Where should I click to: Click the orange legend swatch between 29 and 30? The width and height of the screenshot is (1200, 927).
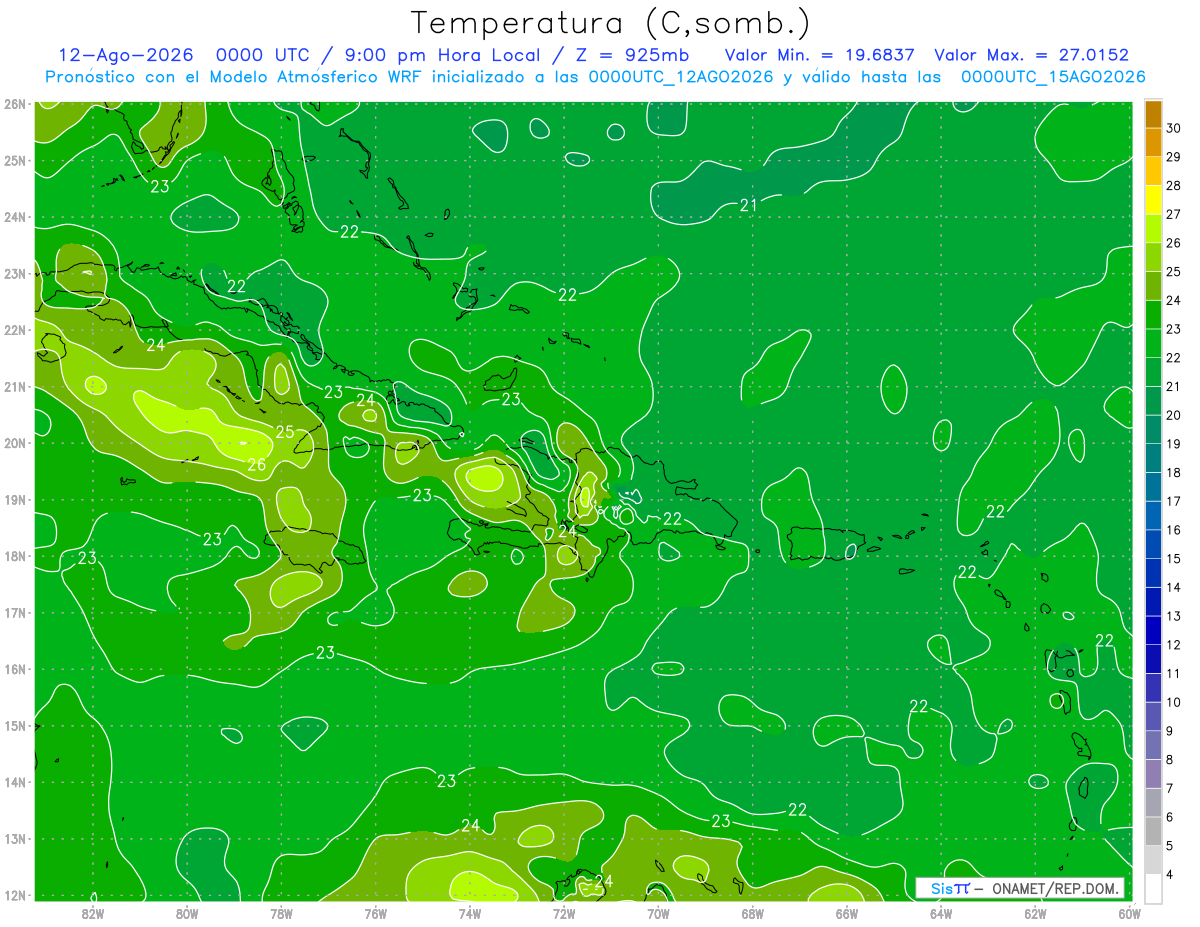tap(1153, 142)
